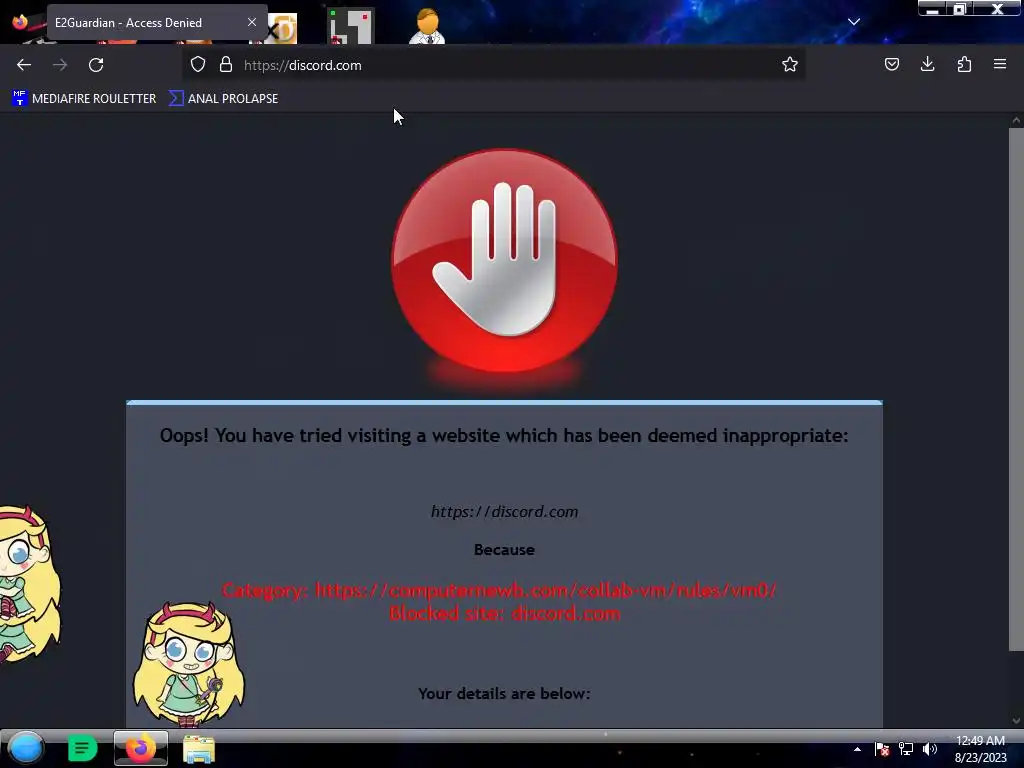Reload the page with the refresh icon
Screen dimensions: 1024x768
pos(96,65)
